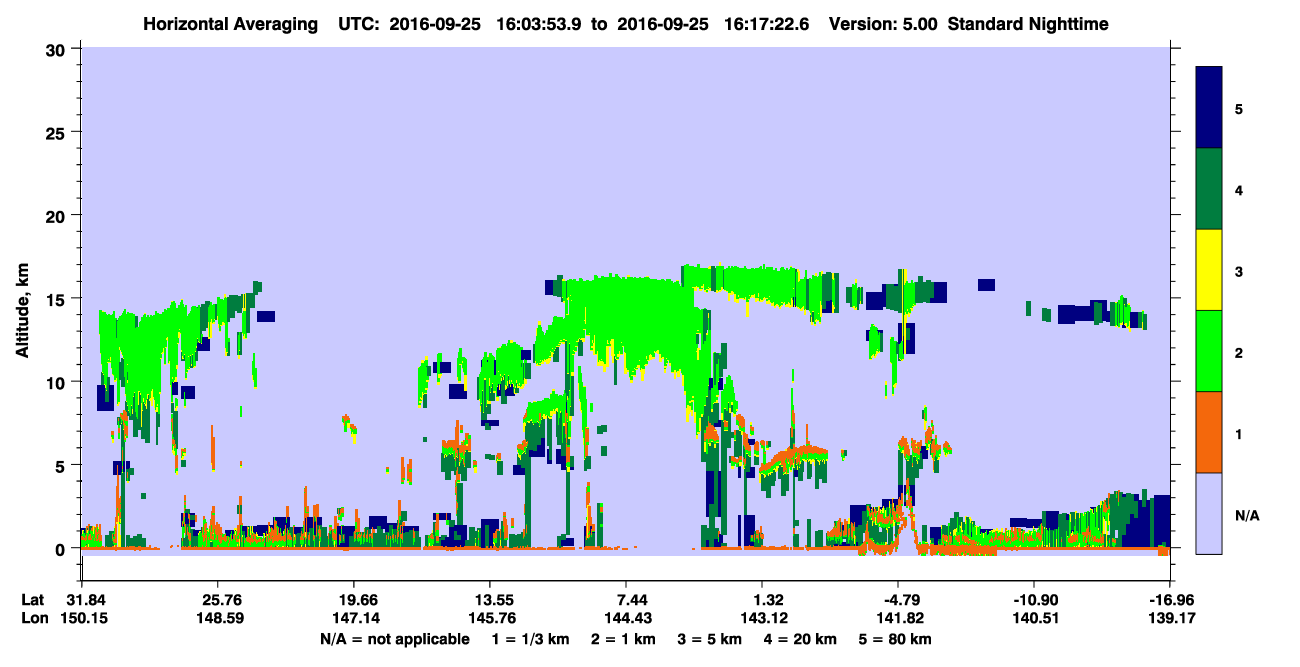
Task: Click the colorbar label '4'
Action: coord(1239,189)
